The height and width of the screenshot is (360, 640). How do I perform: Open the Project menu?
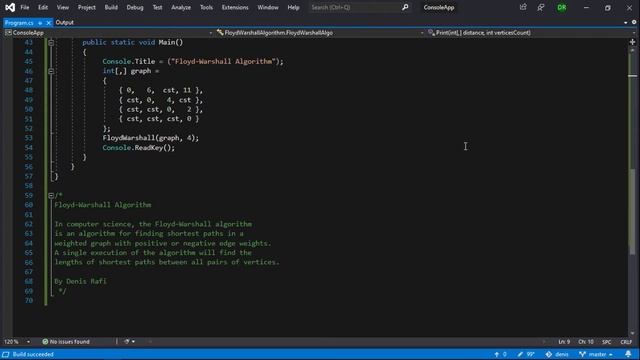pos(87,7)
